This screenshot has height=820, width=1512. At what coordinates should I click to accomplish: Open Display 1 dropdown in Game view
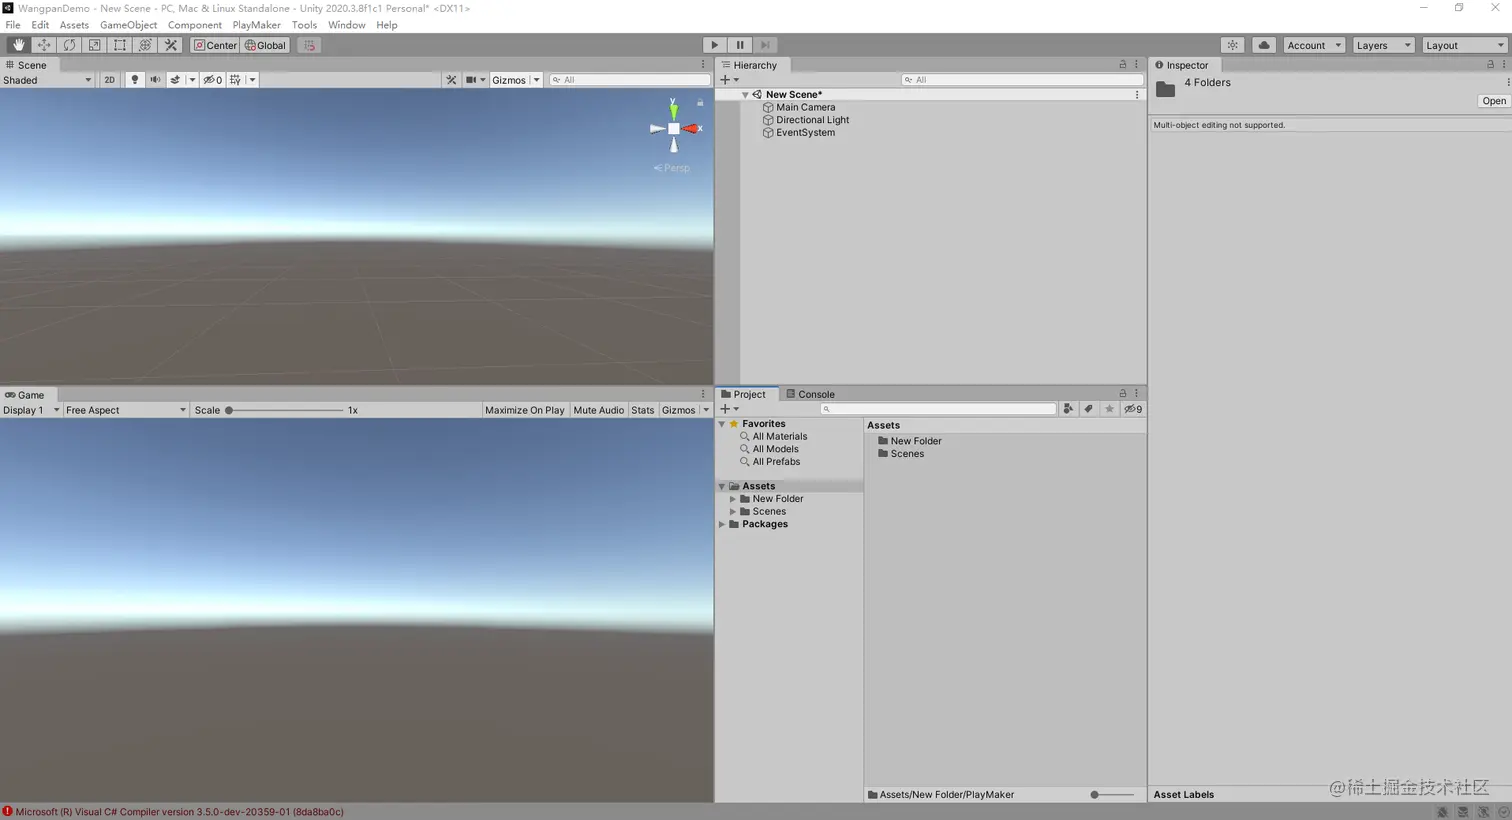[x=31, y=410]
